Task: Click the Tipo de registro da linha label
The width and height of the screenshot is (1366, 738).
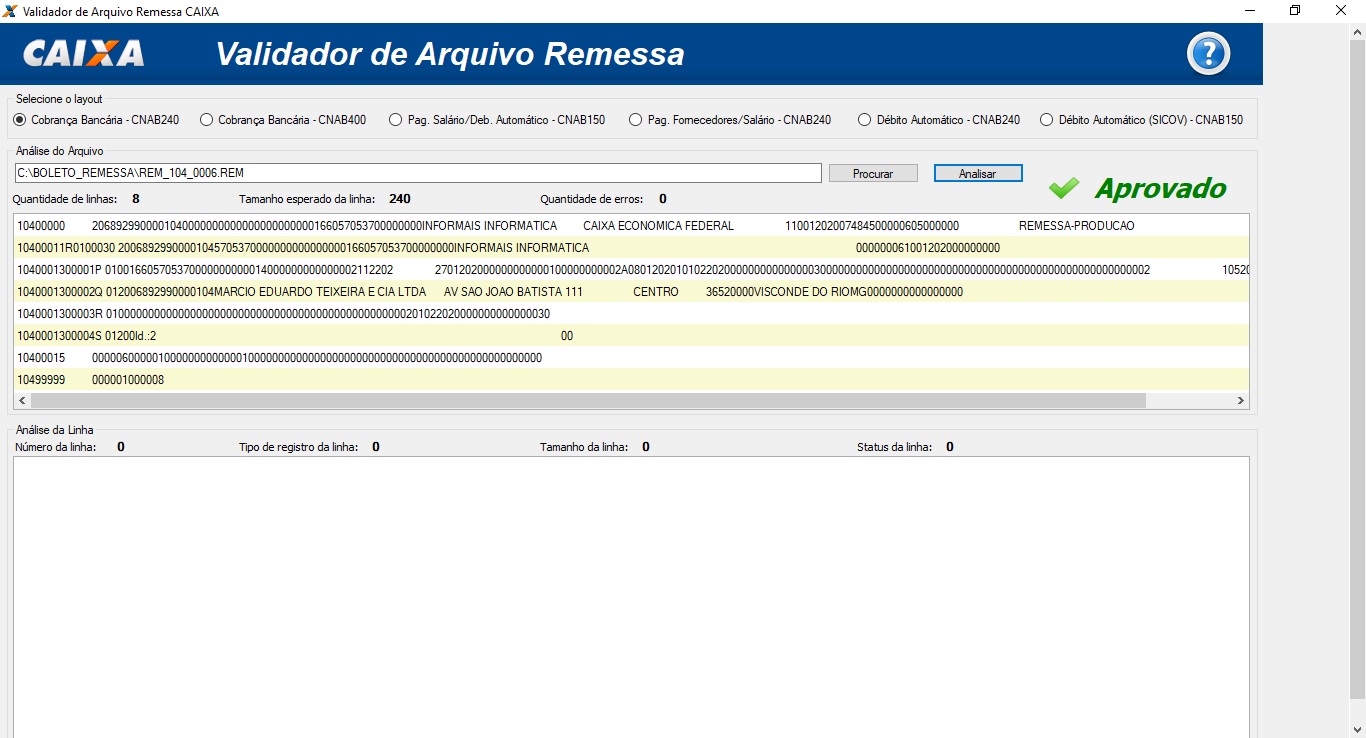Action: click(x=299, y=447)
